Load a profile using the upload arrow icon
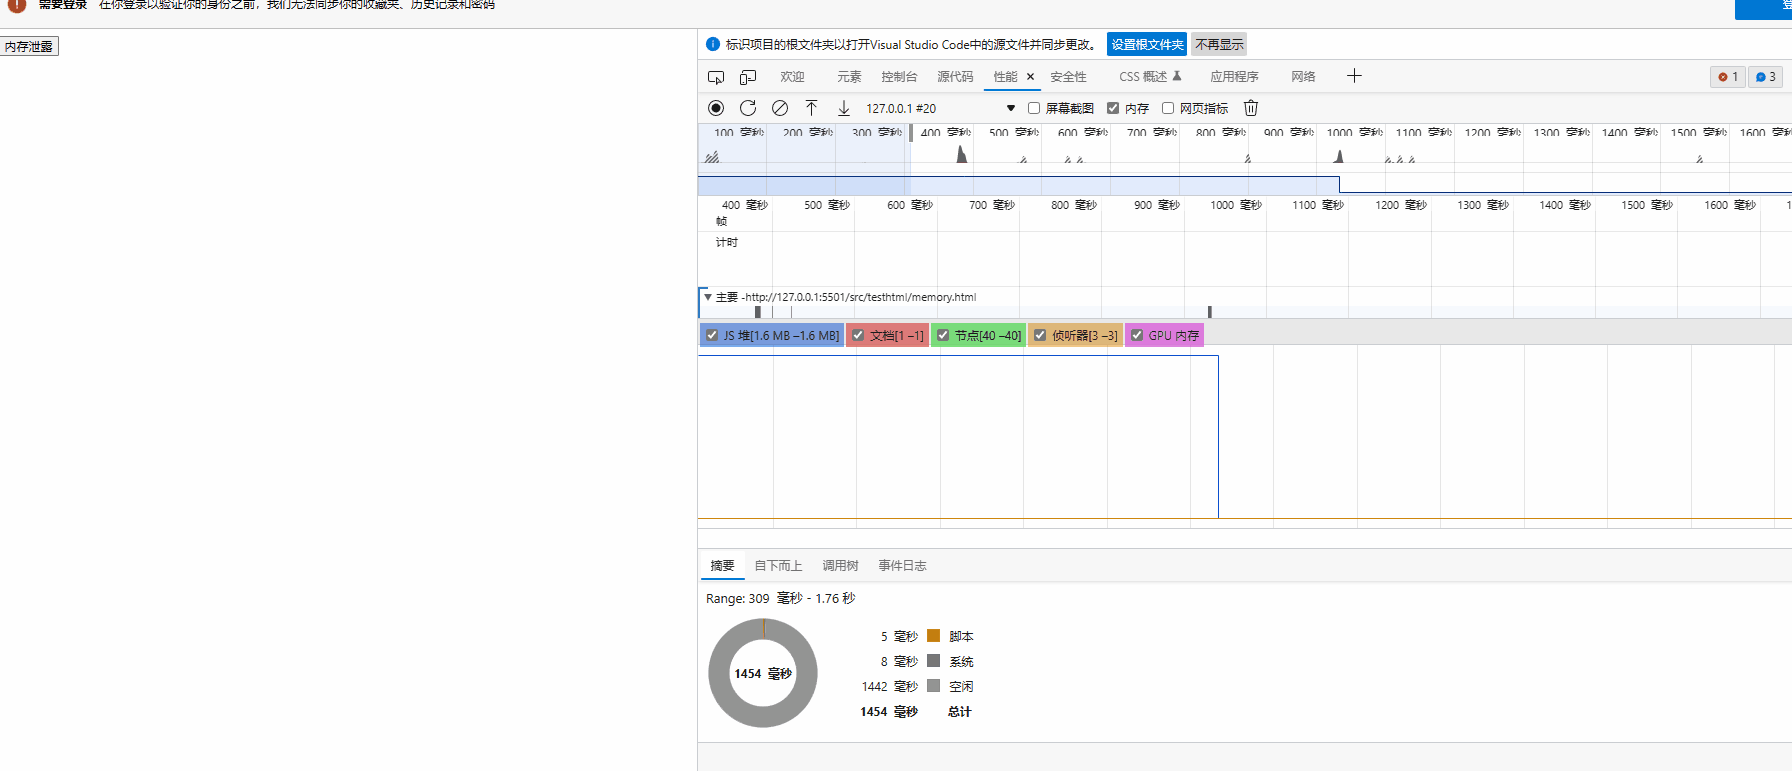1792x771 pixels. click(812, 108)
